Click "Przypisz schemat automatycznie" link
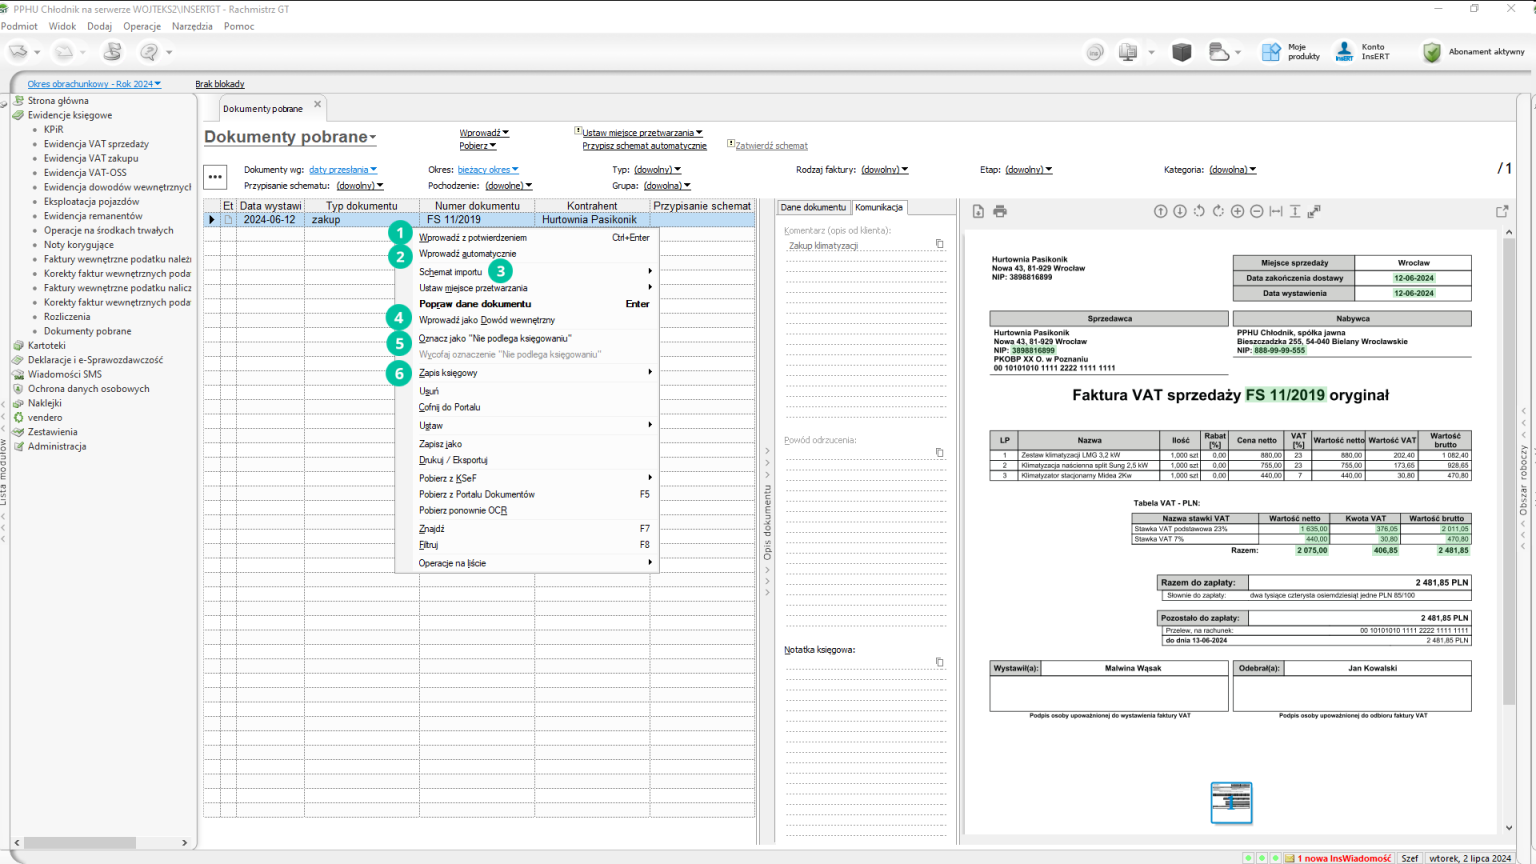 click(644, 146)
